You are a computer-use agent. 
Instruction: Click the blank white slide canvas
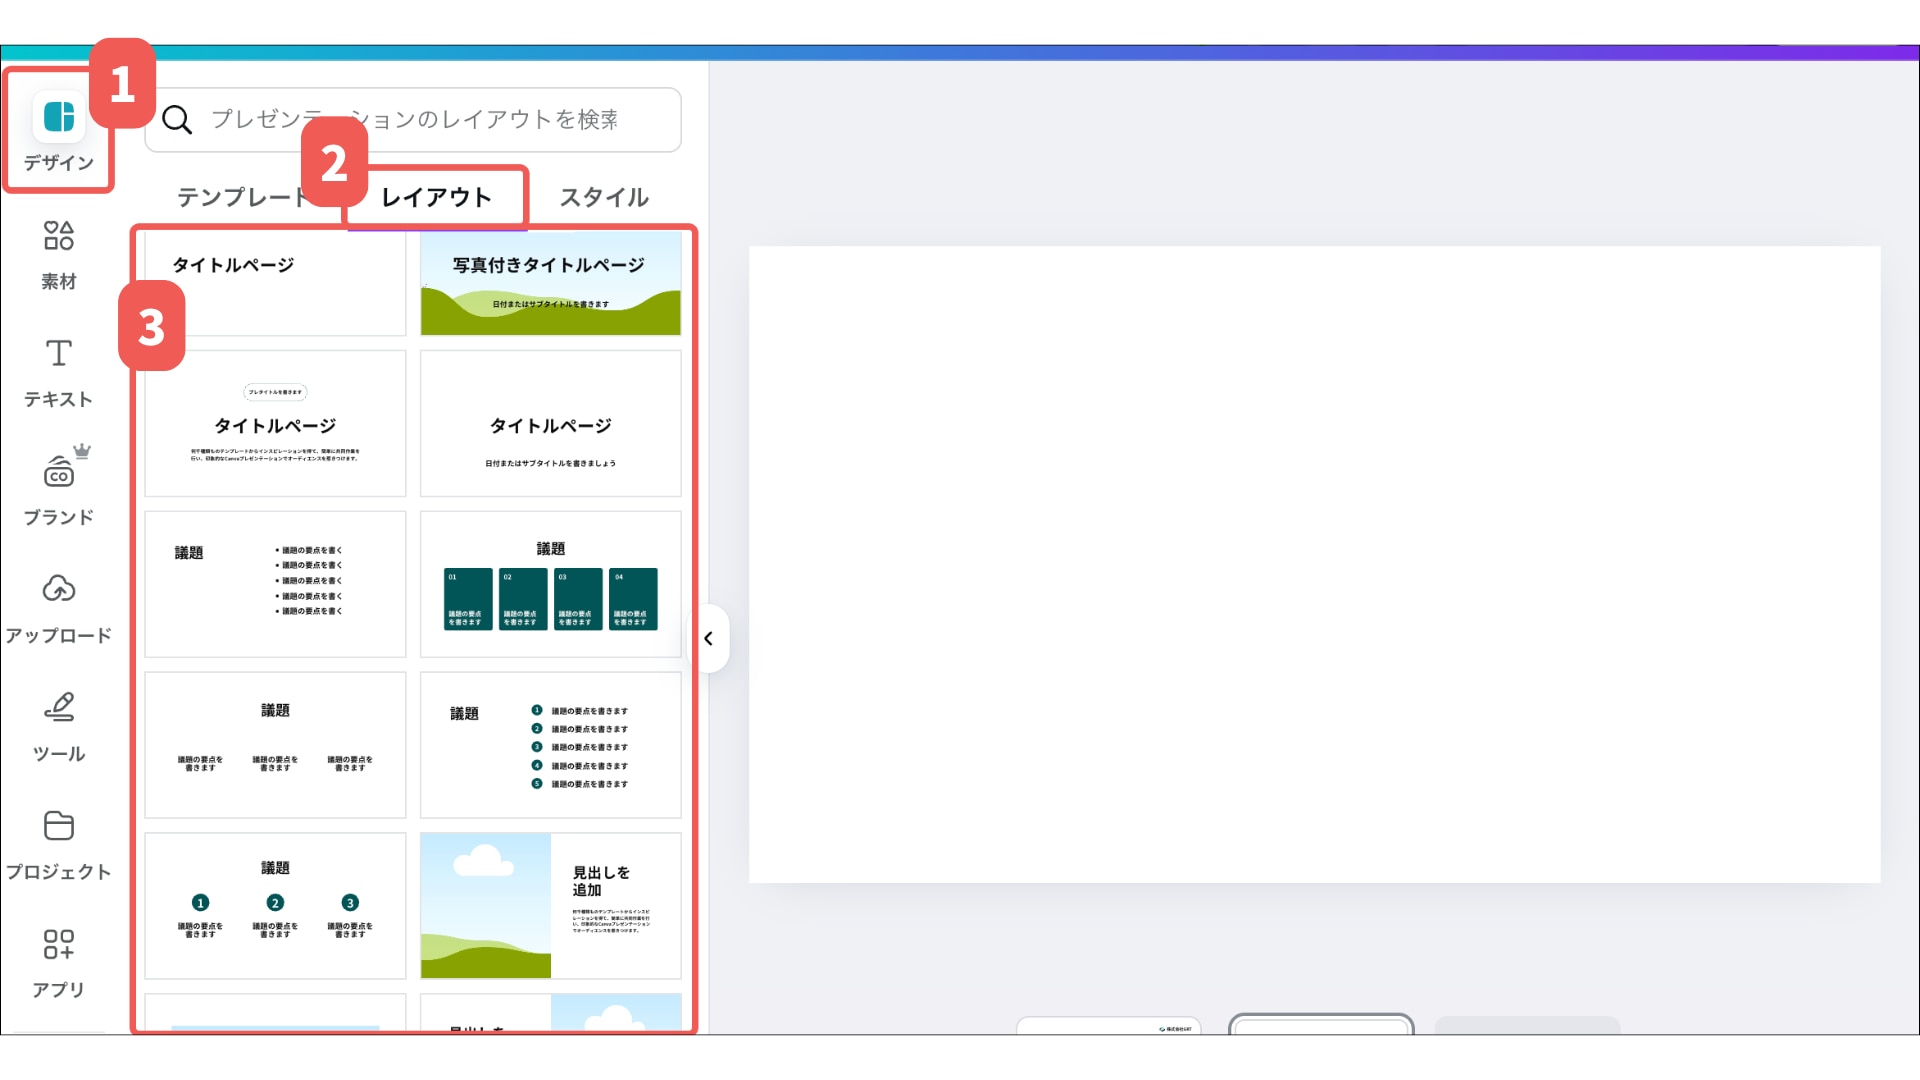1314,564
